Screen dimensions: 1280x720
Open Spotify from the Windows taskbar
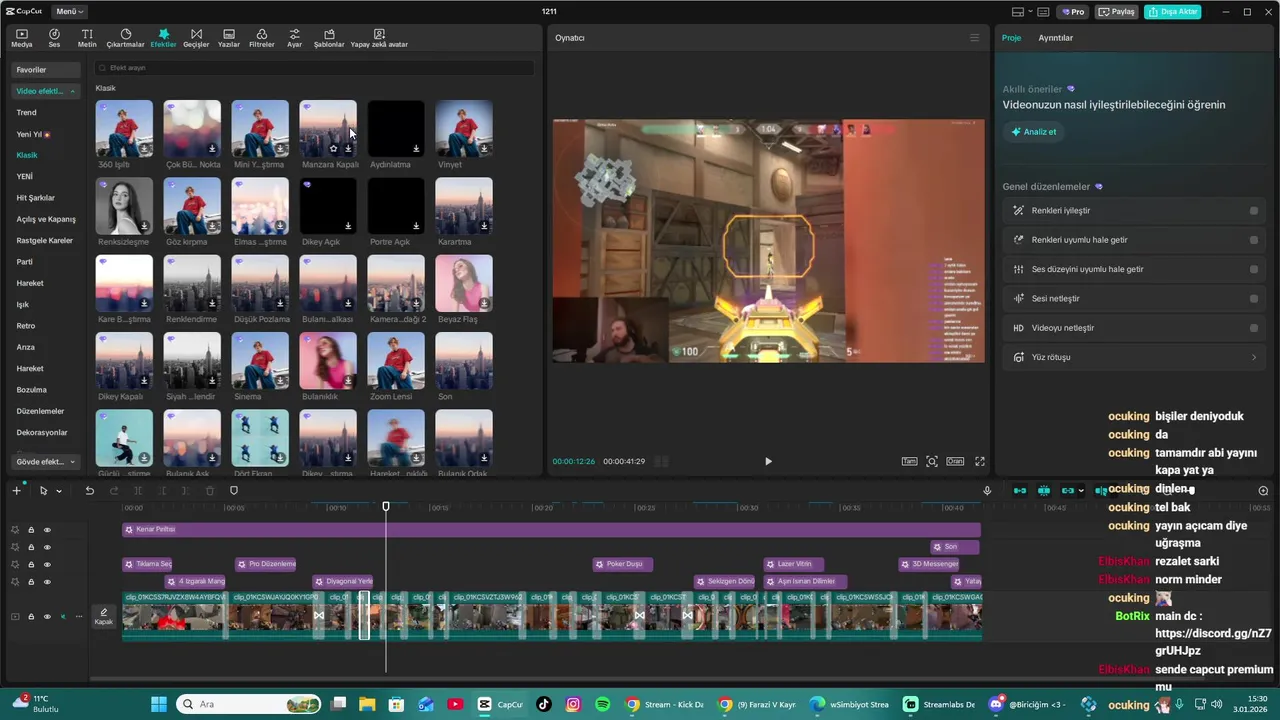tap(603, 704)
